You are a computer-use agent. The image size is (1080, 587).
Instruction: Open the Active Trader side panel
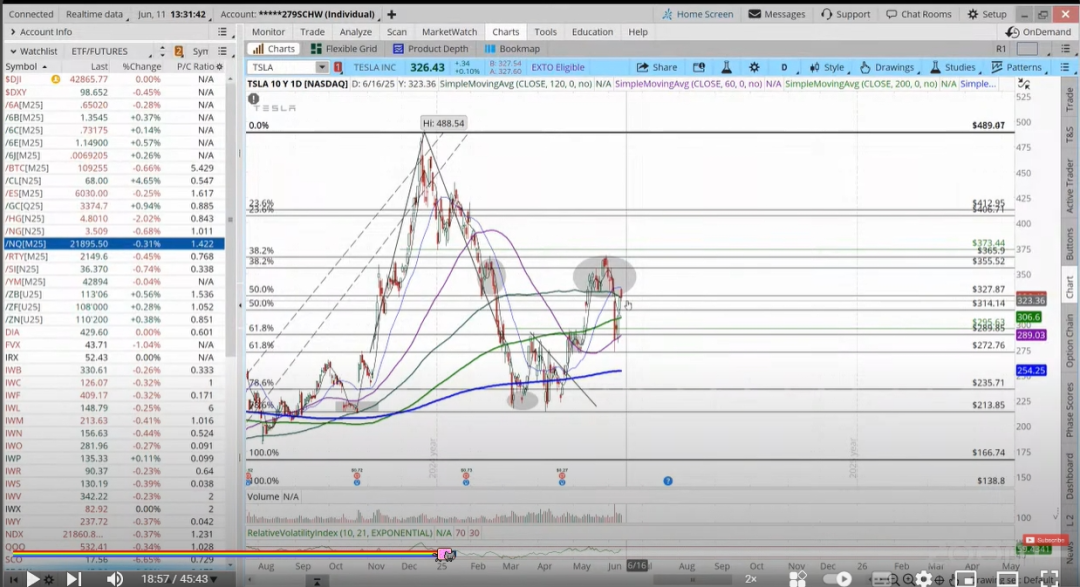point(1070,186)
